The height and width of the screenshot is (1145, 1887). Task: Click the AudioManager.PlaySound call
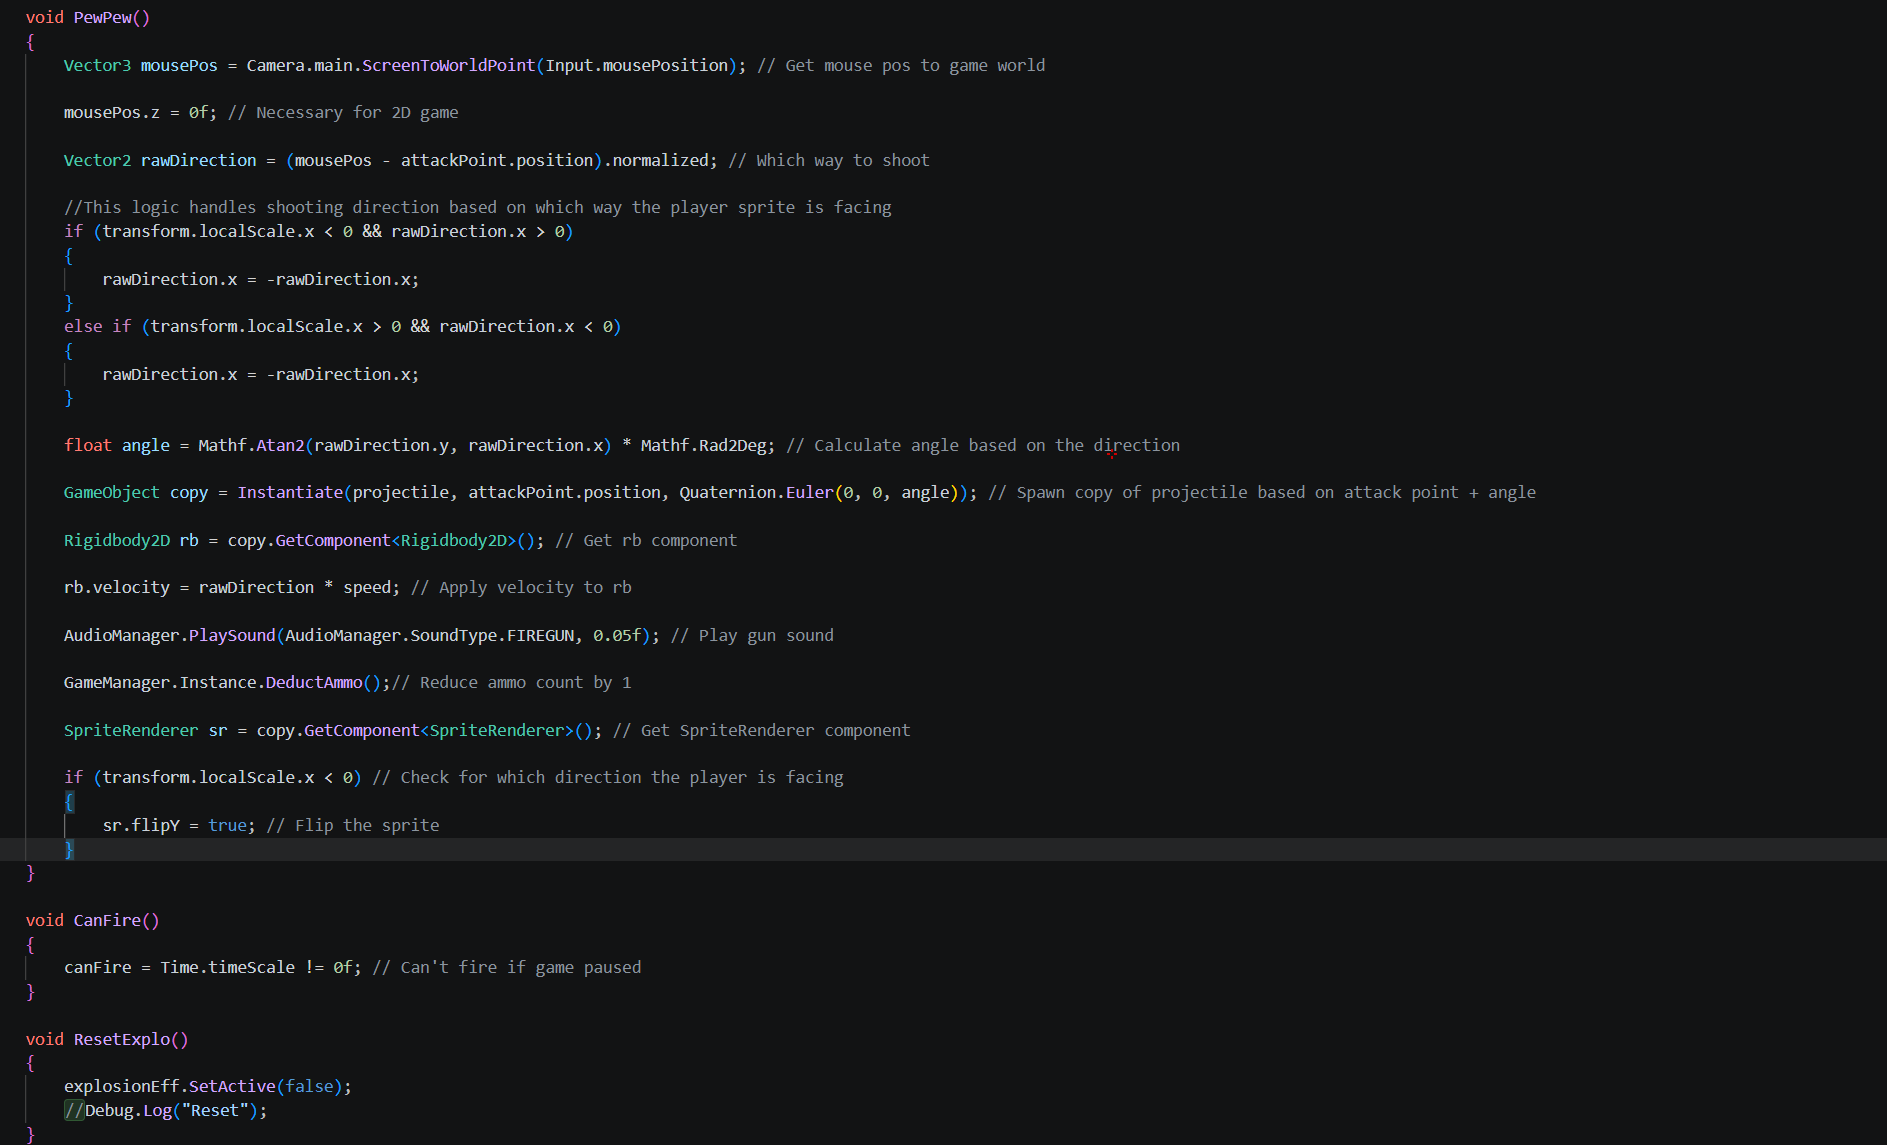point(169,635)
